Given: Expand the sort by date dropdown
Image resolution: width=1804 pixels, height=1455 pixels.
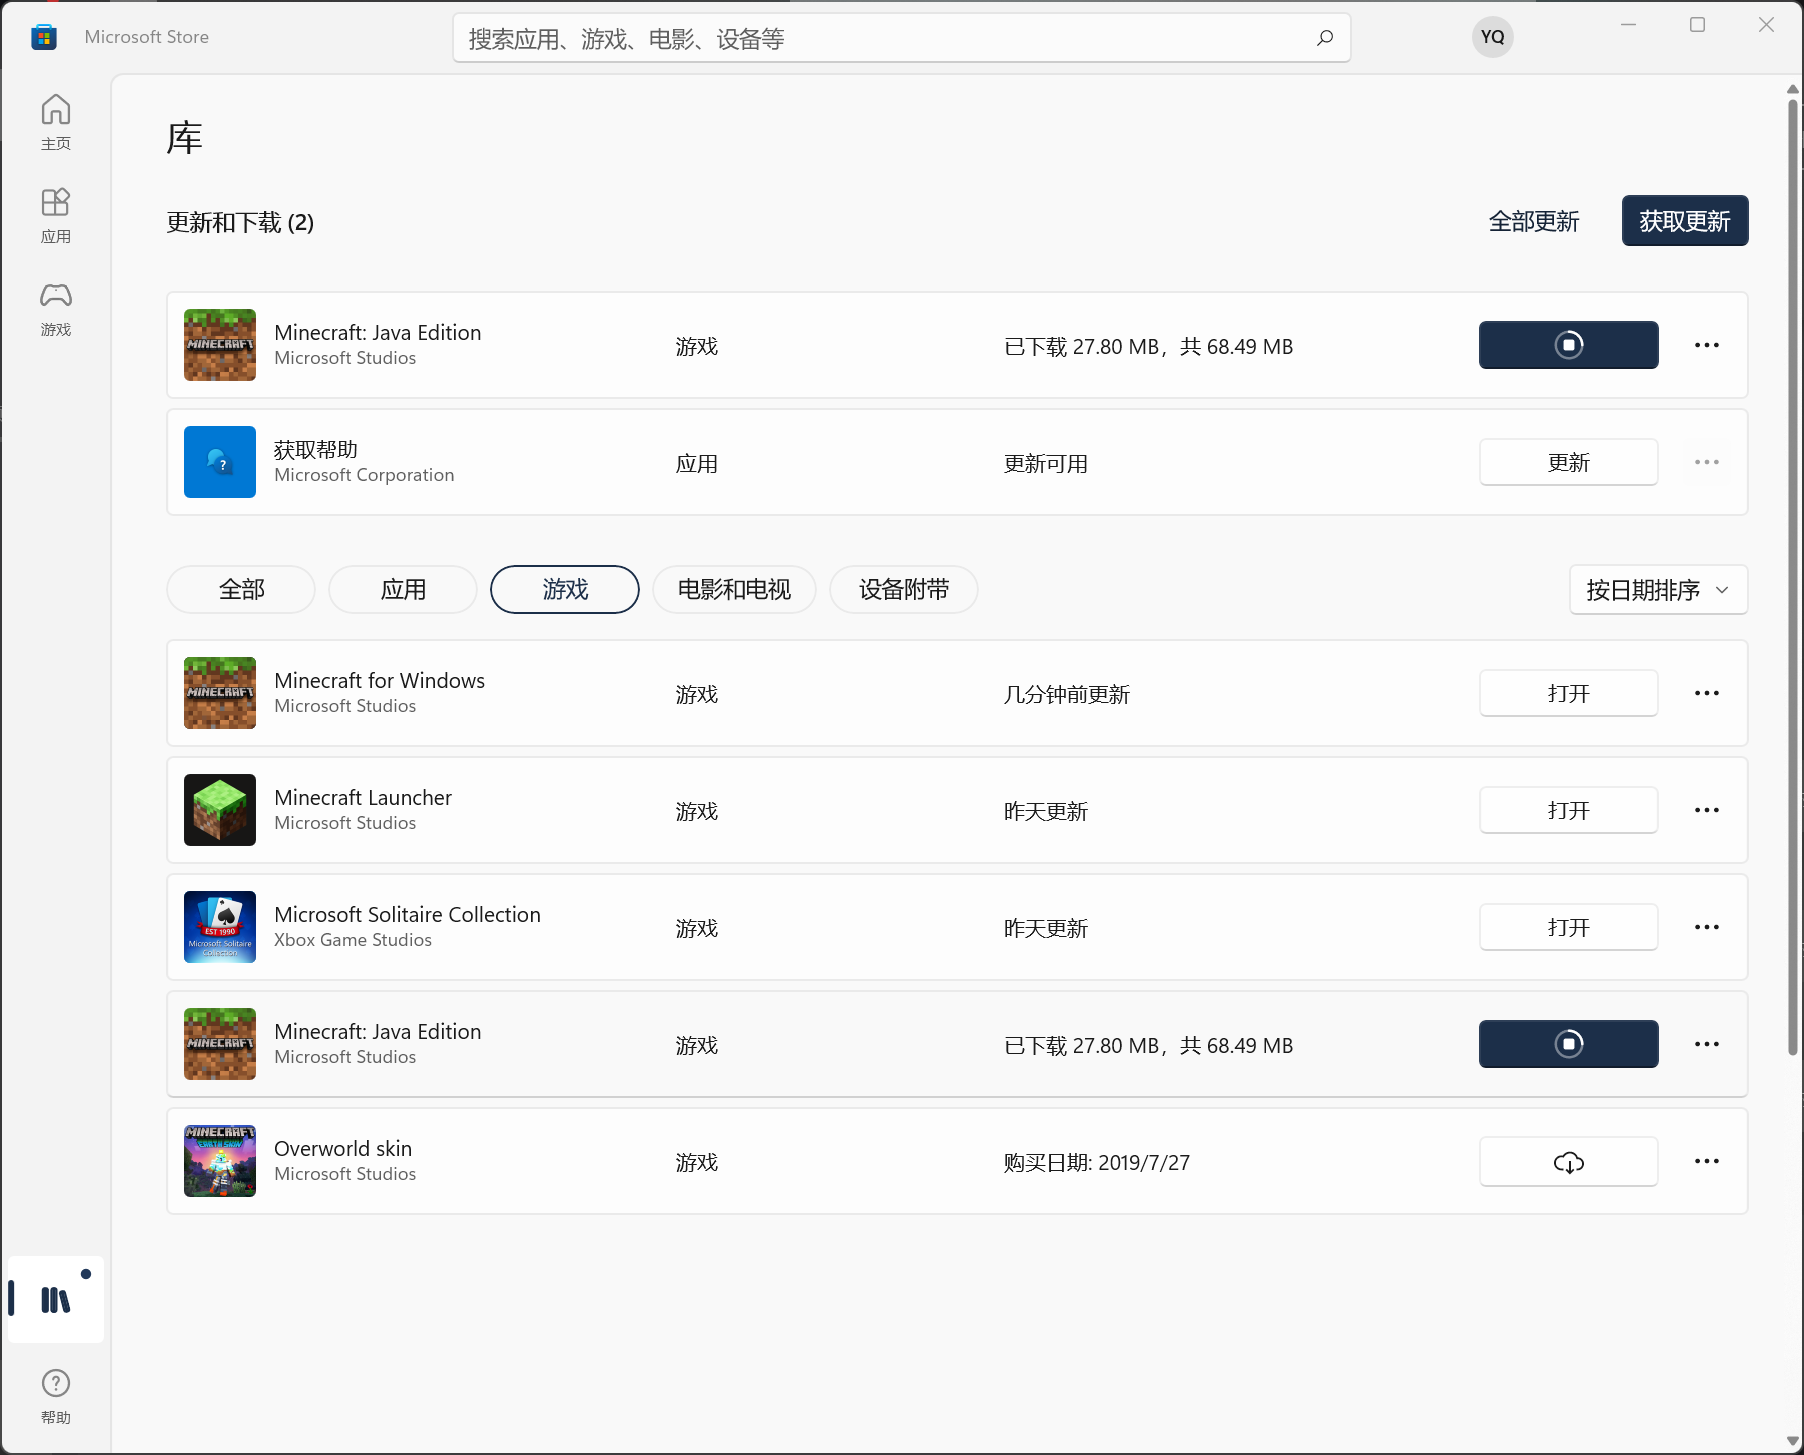Looking at the screenshot, I should (x=1658, y=590).
